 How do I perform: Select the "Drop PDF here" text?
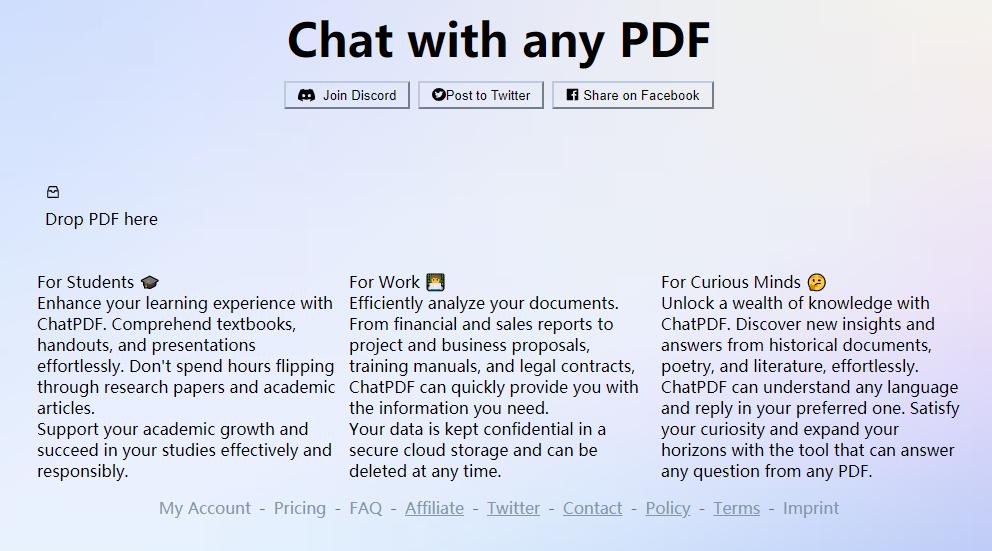101,219
